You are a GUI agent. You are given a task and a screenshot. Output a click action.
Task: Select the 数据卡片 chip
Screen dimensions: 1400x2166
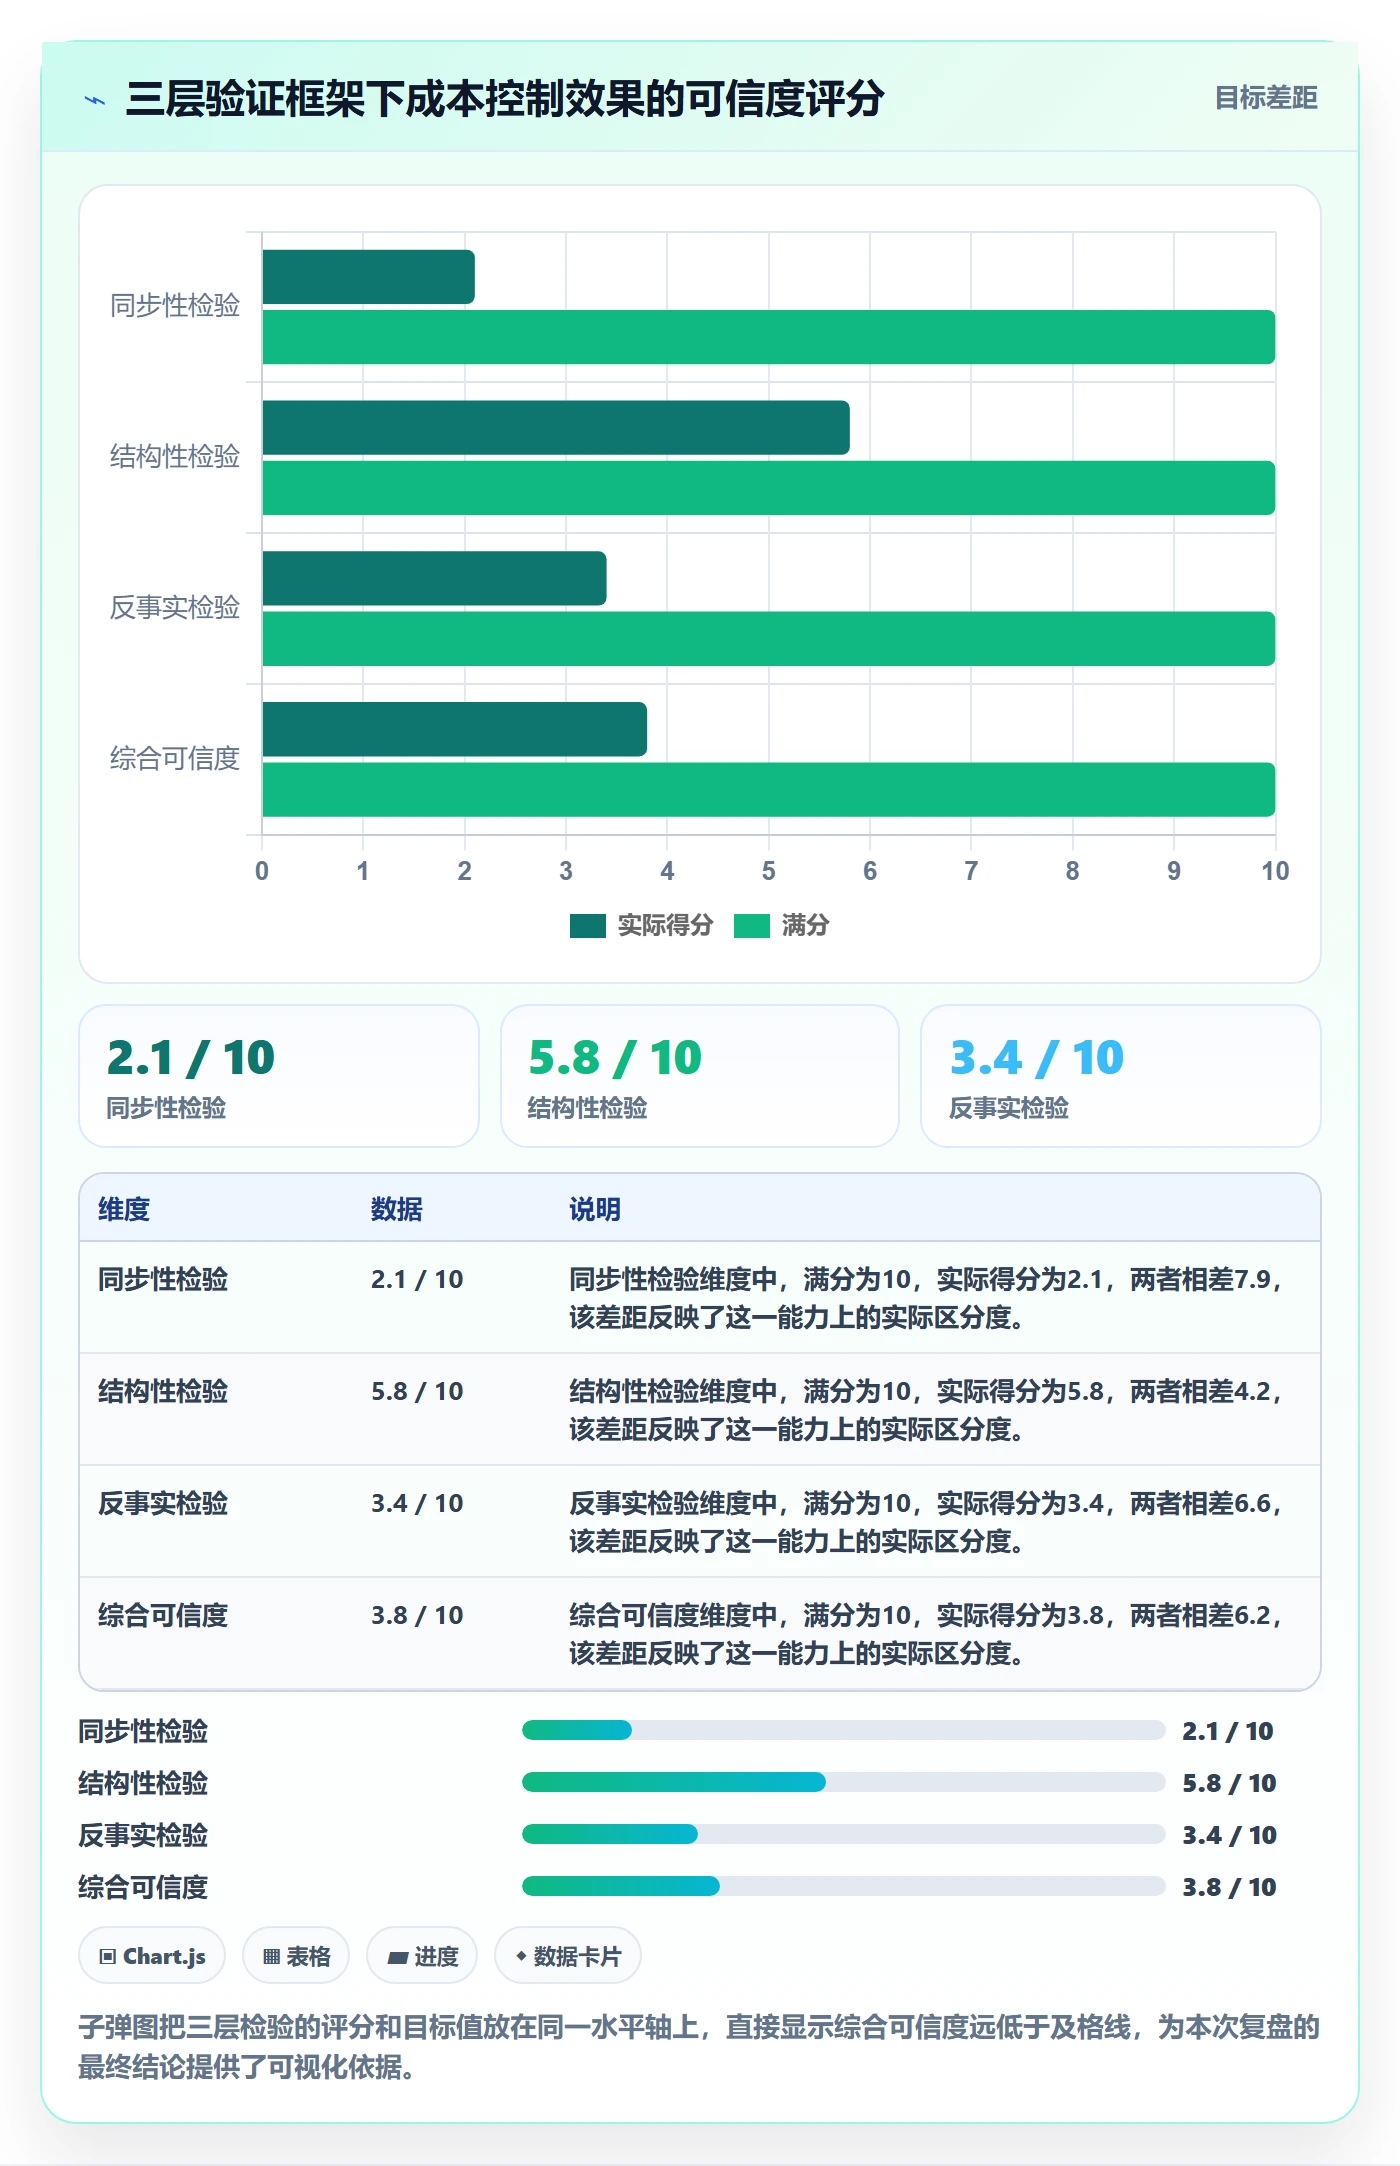click(x=568, y=1955)
